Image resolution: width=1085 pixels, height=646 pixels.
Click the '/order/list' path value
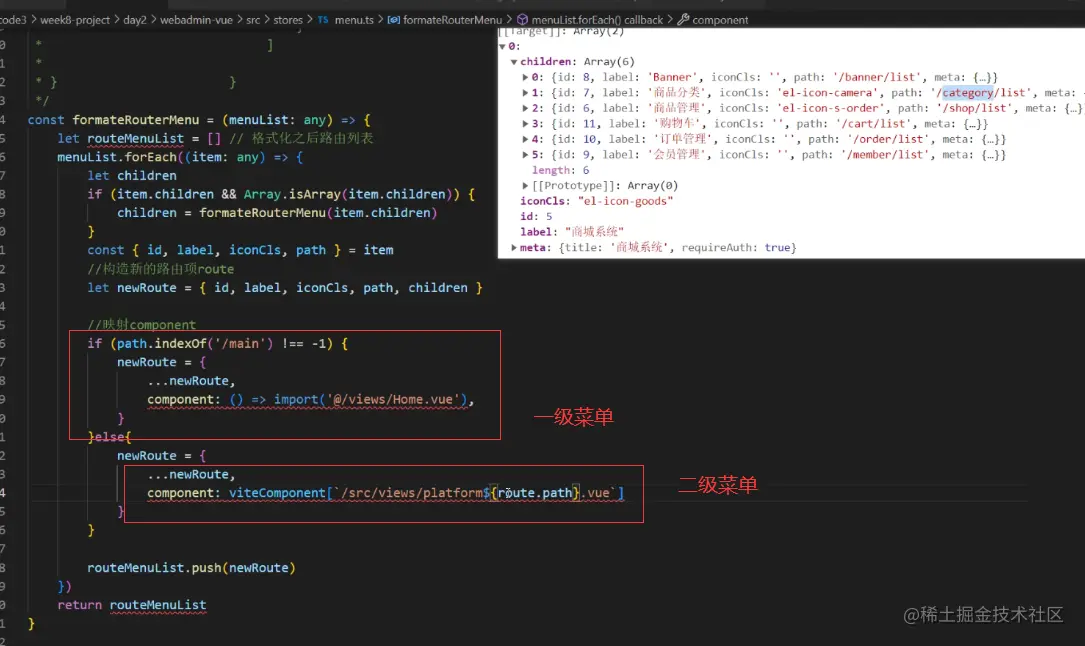(x=889, y=139)
